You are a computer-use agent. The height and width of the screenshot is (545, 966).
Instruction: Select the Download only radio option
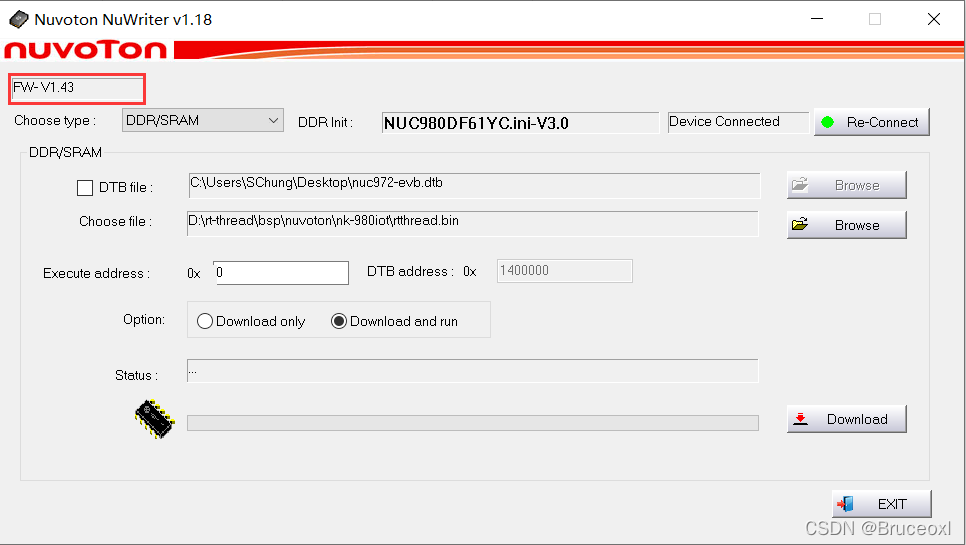click(x=251, y=321)
